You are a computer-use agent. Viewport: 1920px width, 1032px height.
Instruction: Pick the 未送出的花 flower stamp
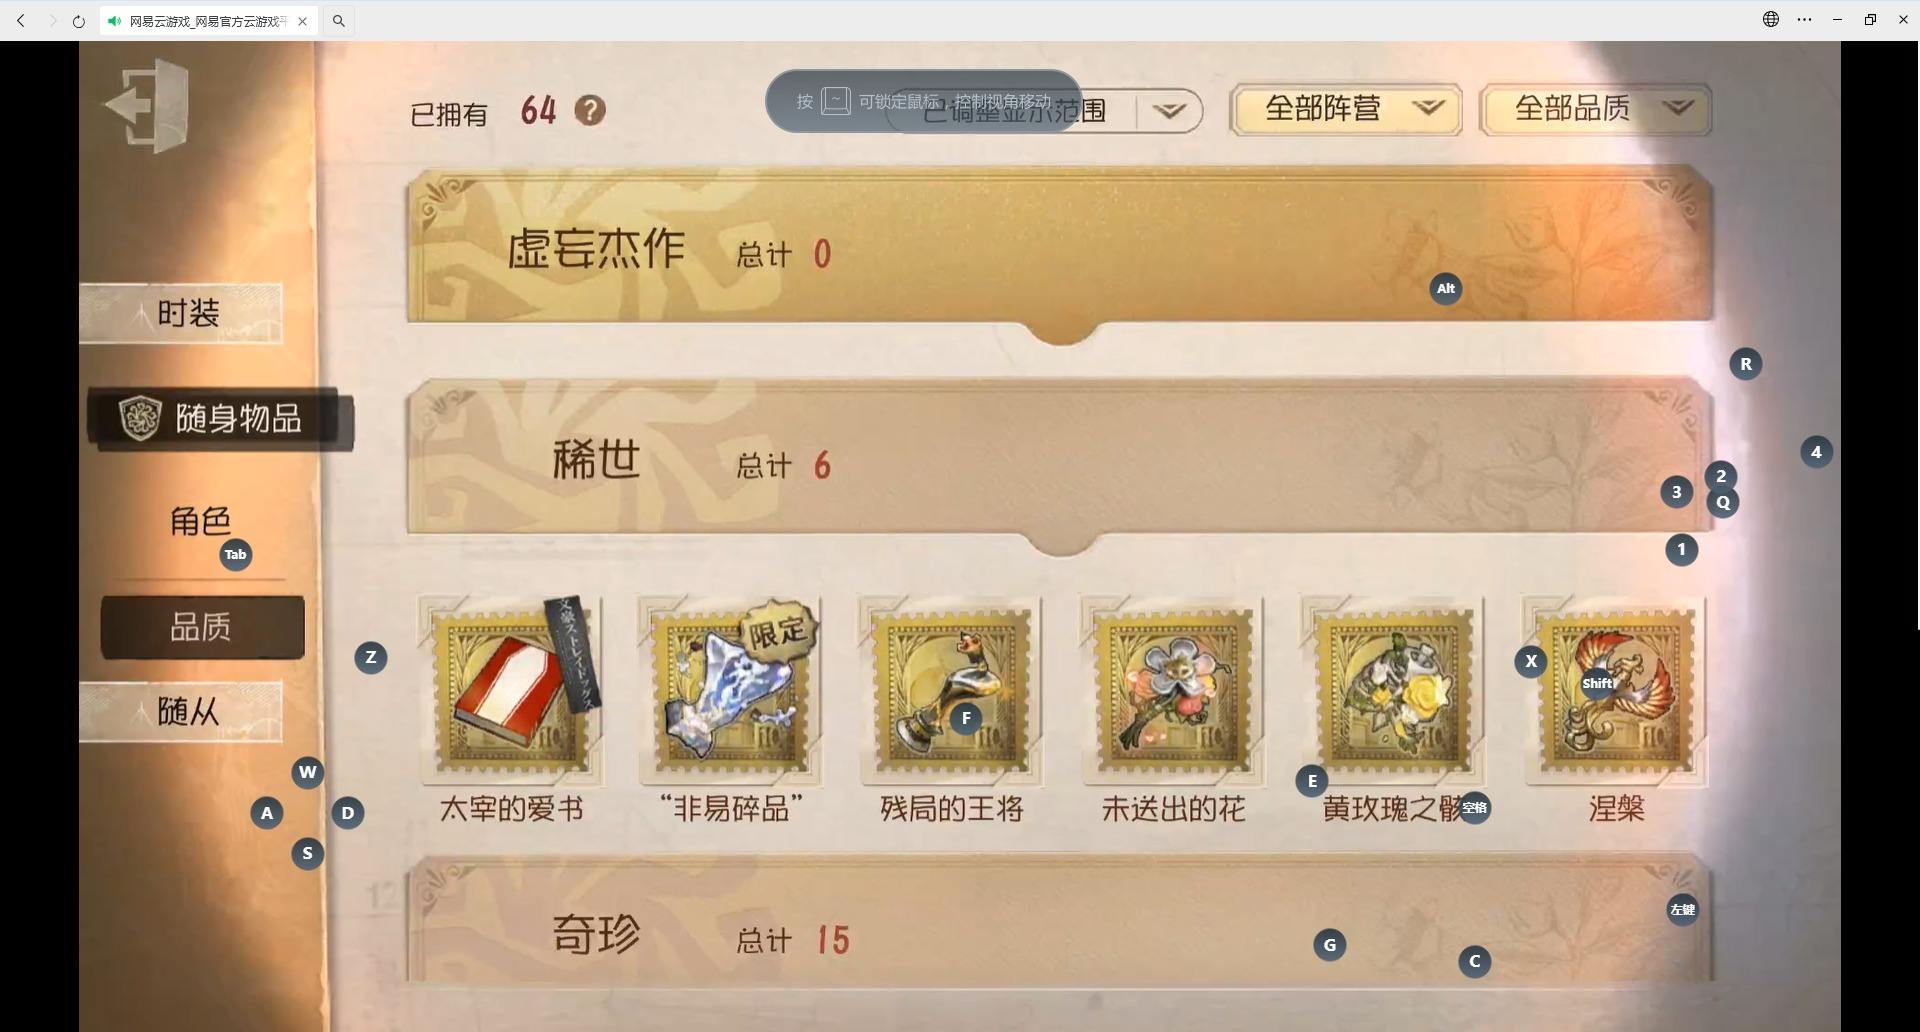click(x=1172, y=691)
